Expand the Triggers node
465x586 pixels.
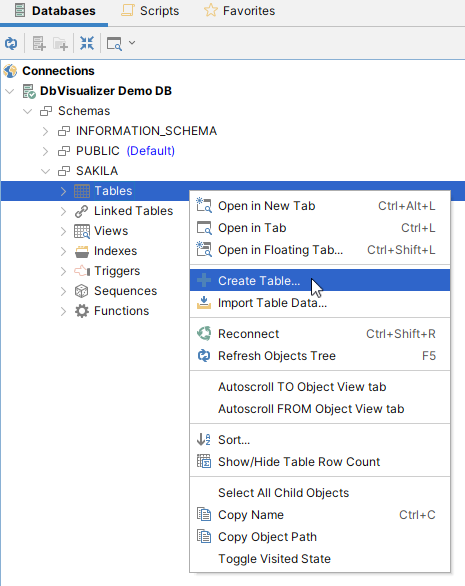(x=63, y=271)
